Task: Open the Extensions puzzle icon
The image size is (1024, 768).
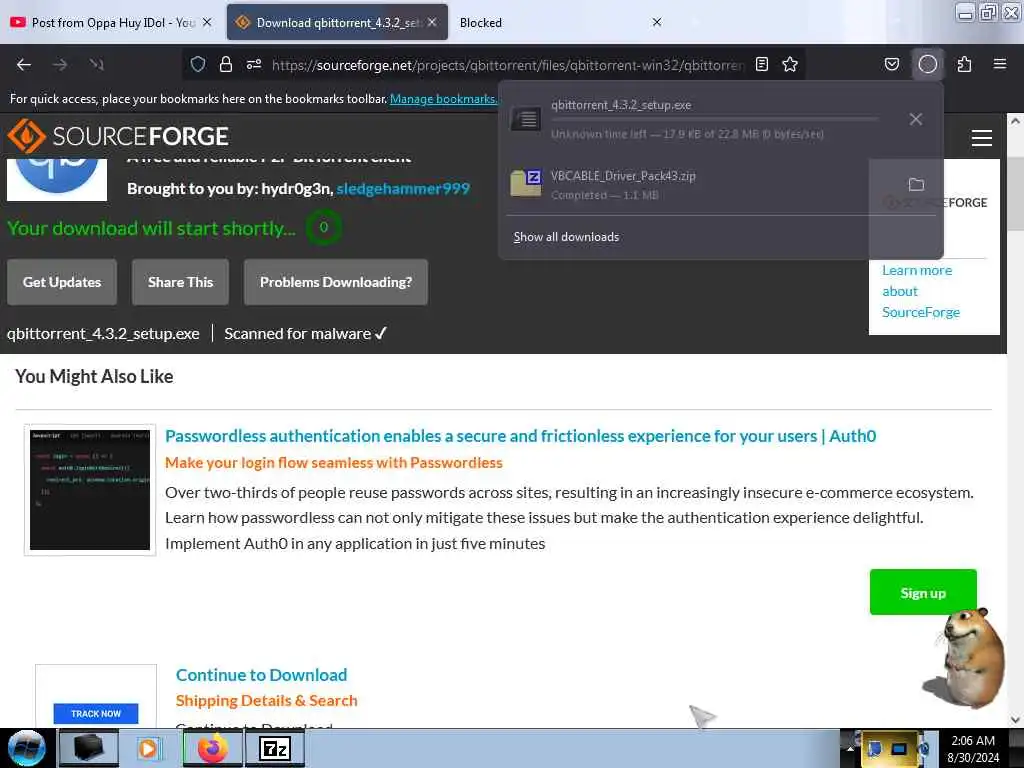Action: [965, 65]
